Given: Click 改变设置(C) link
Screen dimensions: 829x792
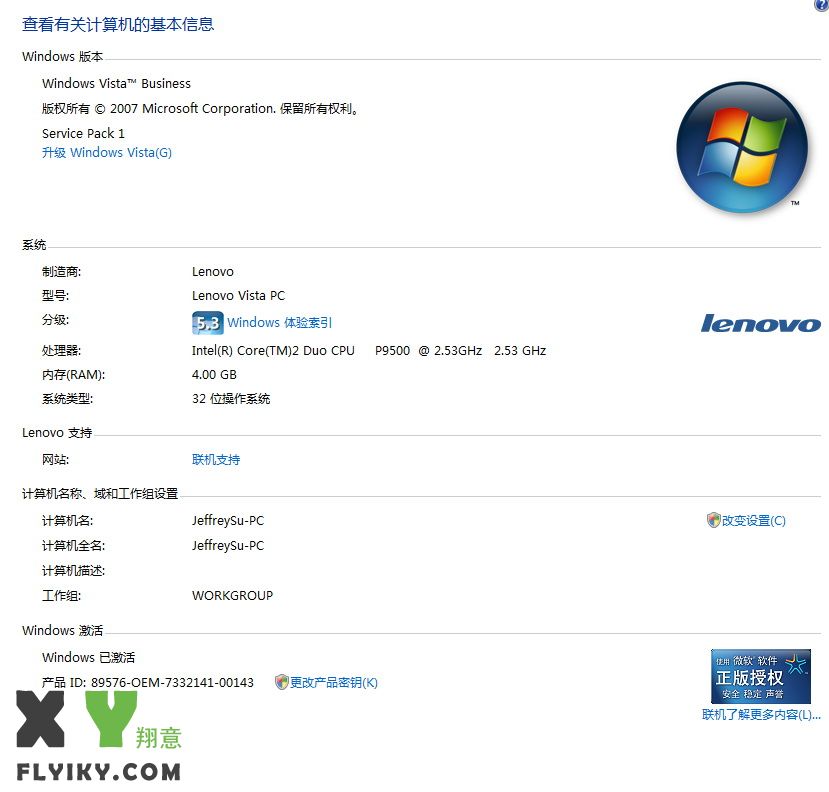Looking at the screenshot, I should click(x=754, y=521).
